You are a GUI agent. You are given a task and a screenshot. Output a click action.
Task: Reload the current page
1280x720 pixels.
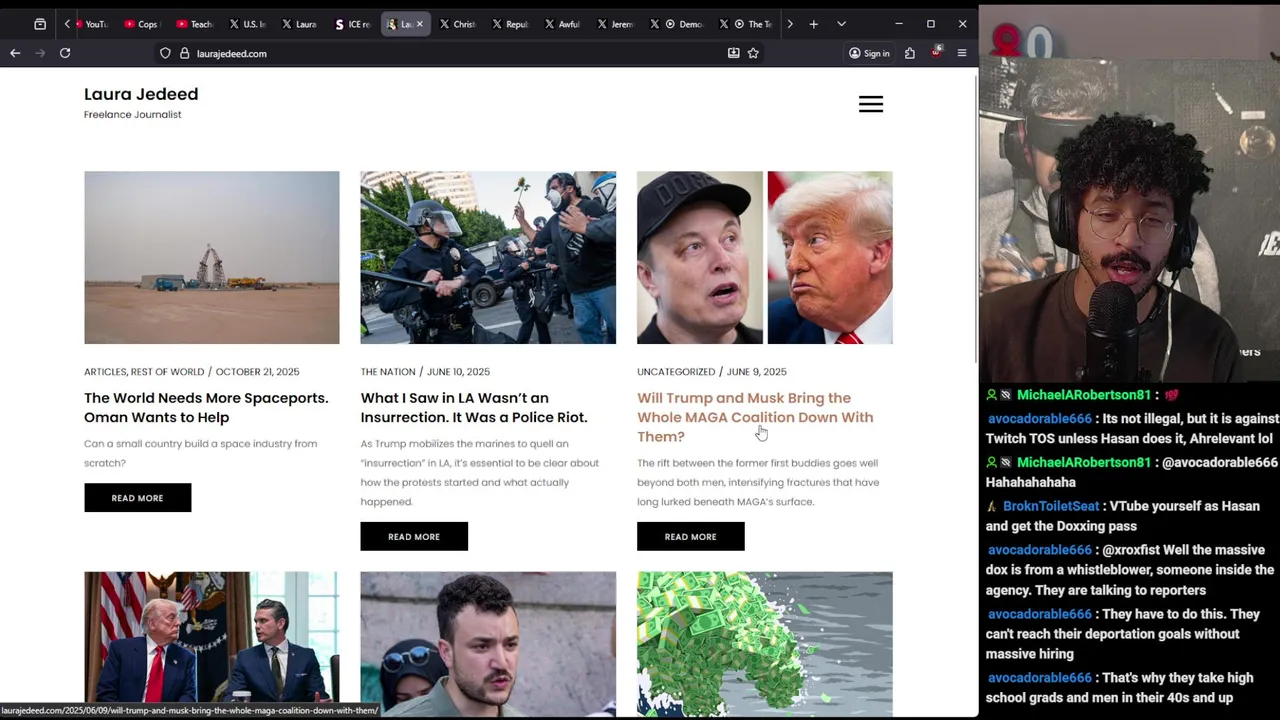click(65, 53)
